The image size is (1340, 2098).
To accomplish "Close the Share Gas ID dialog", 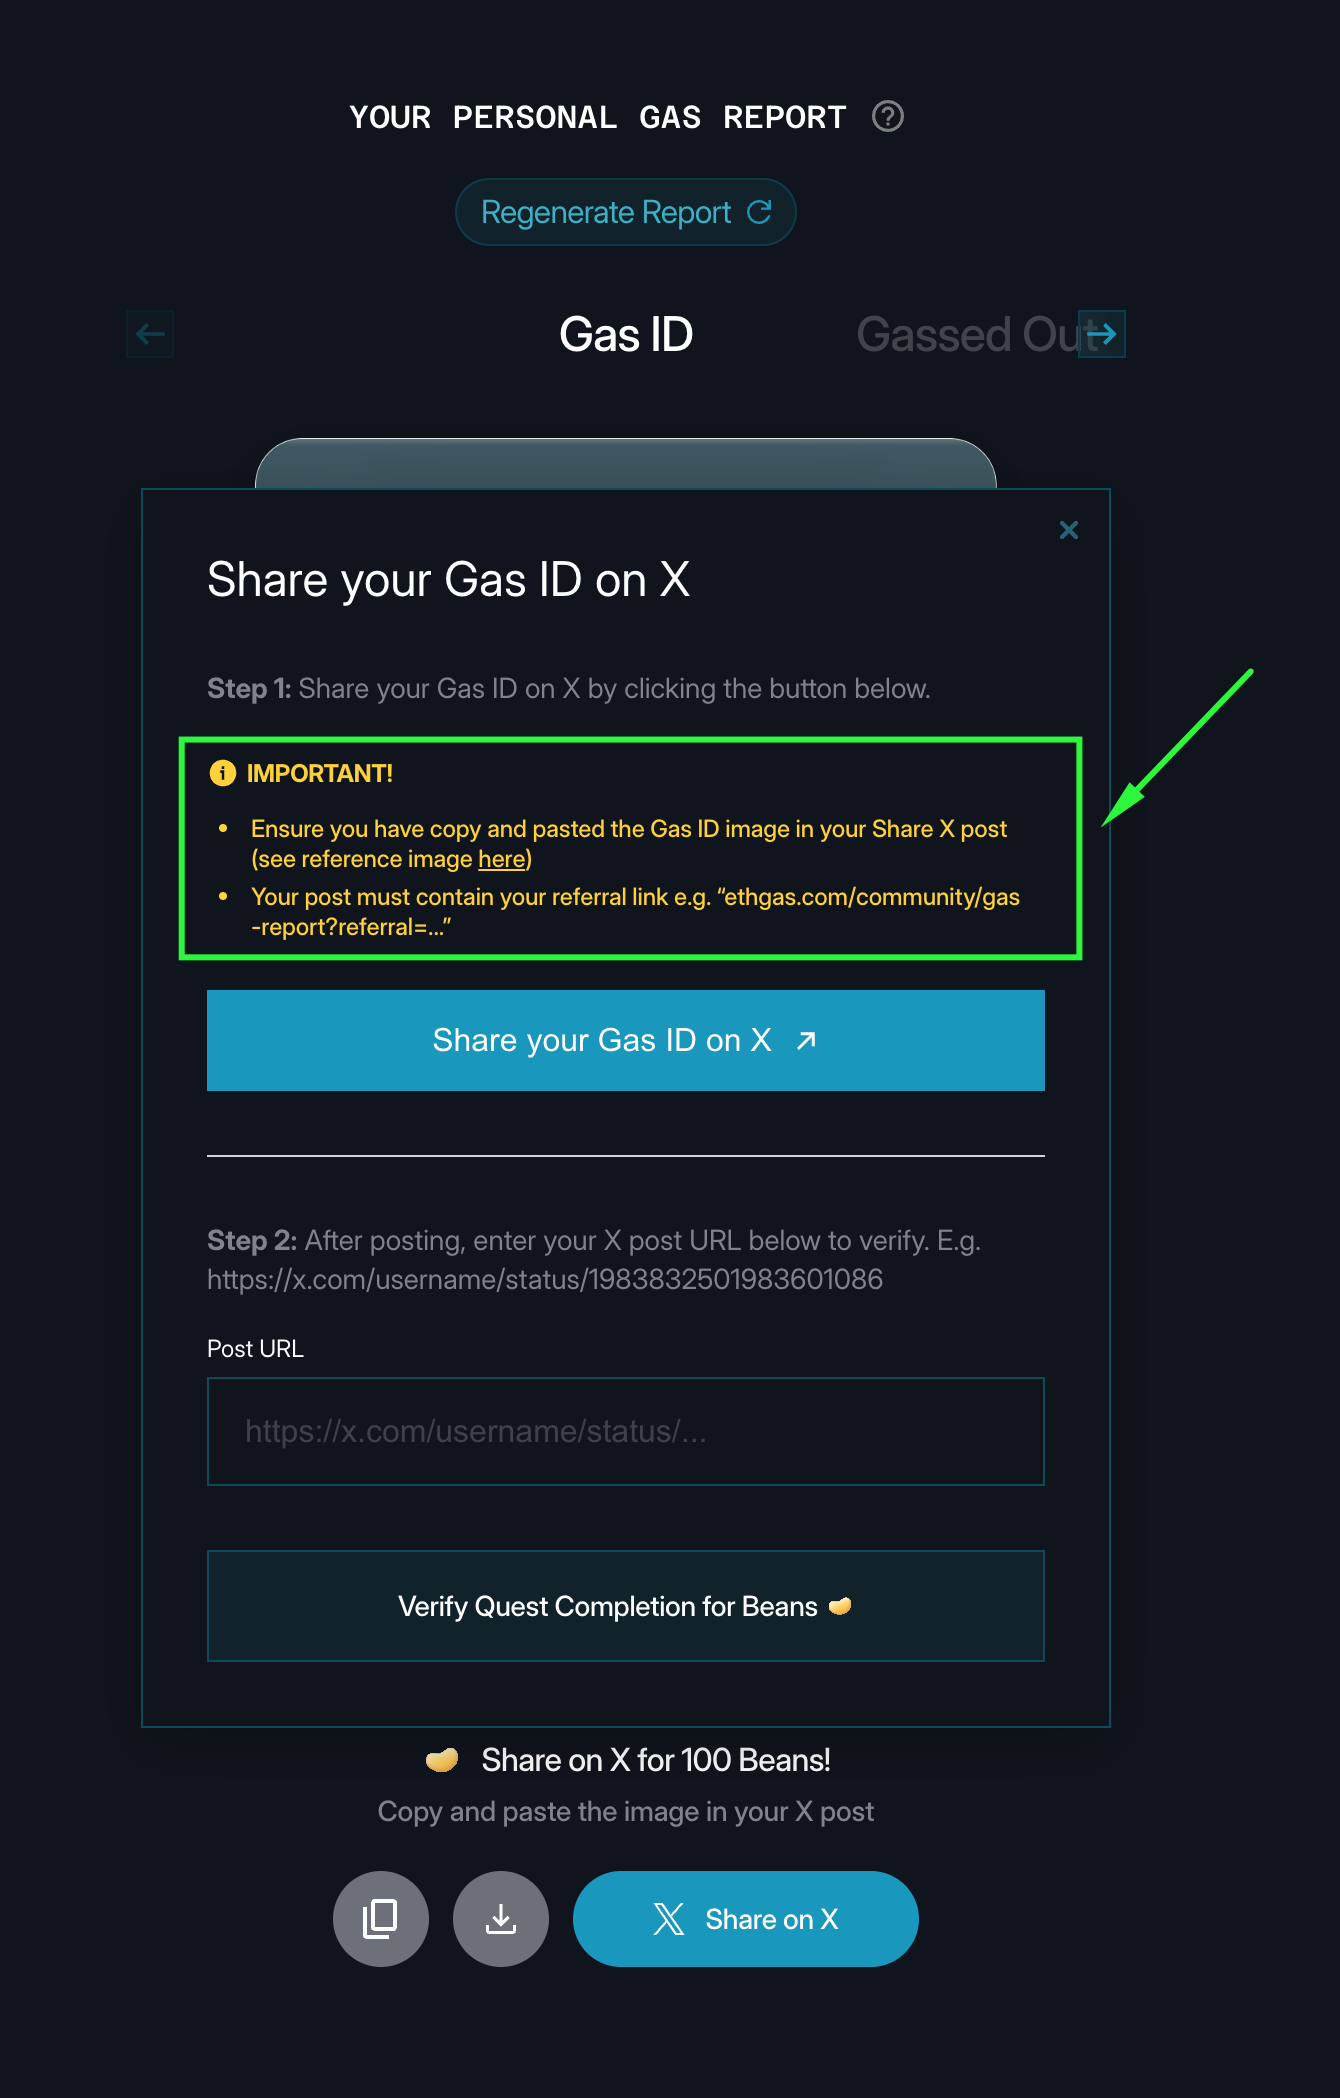I will pos(1068,530).
